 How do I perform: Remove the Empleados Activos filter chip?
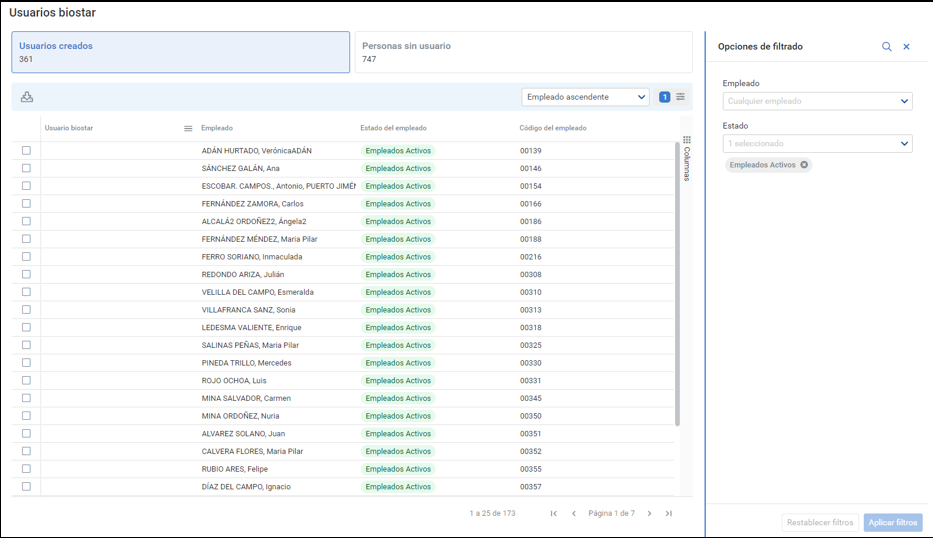click(804, 165)
